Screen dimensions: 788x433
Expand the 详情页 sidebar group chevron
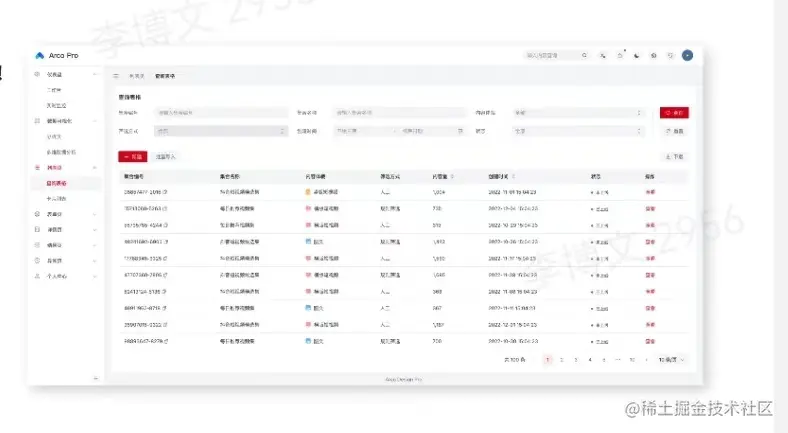[x=95, y=230]
